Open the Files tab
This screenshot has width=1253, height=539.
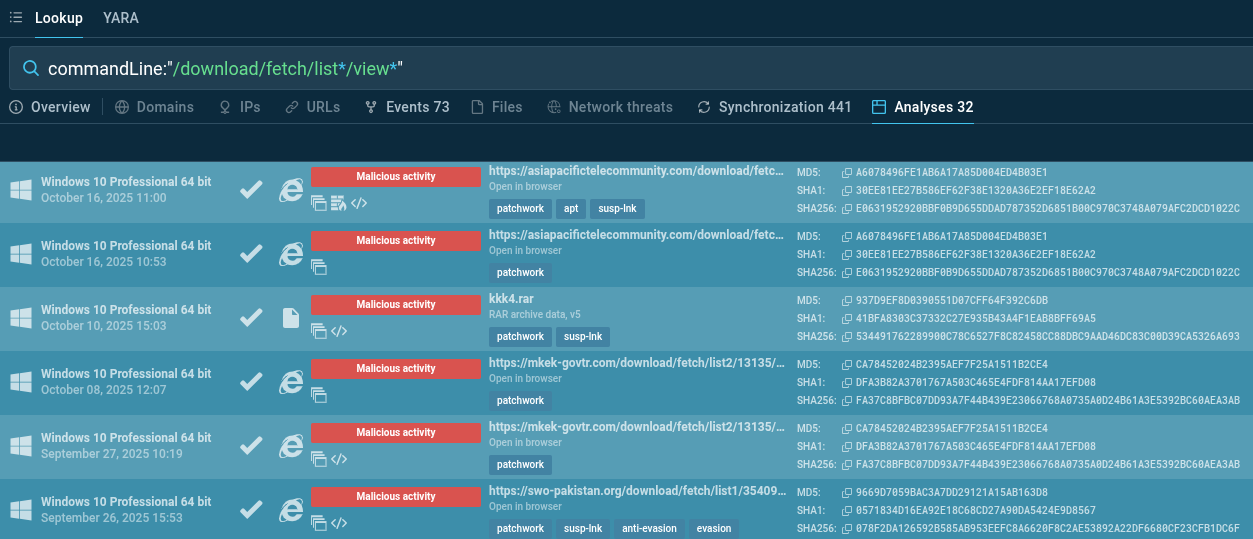point(497,107)
